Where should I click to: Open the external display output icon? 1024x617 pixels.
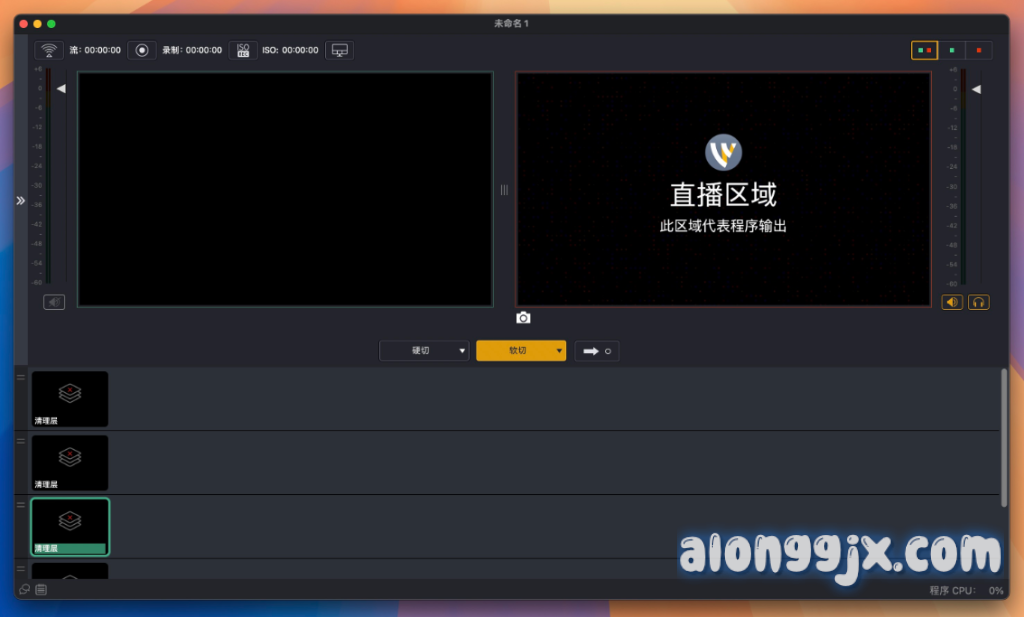340,50
